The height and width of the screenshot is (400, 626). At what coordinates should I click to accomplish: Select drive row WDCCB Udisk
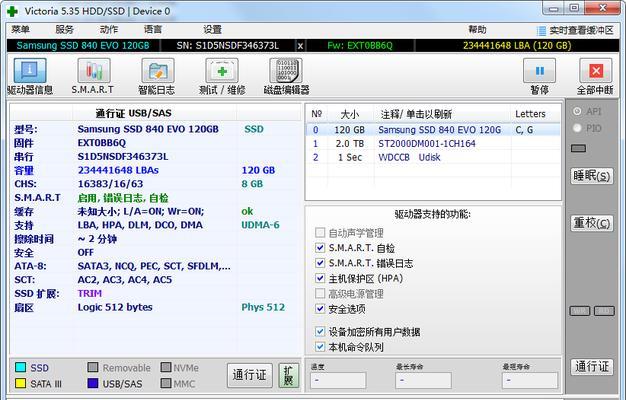pyautogui.click(x=433, y=157)
